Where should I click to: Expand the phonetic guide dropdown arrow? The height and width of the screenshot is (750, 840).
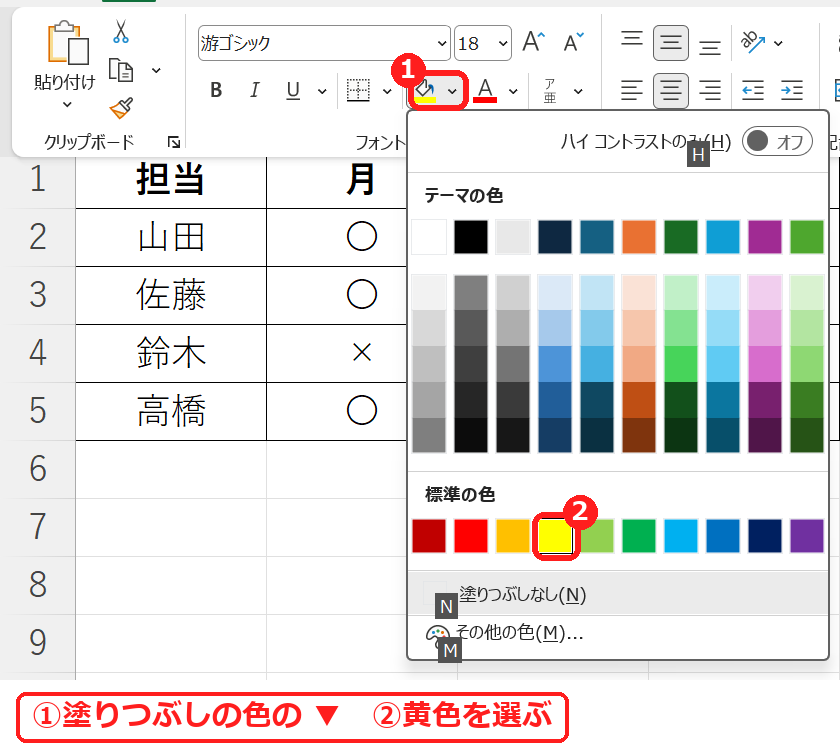578,91
